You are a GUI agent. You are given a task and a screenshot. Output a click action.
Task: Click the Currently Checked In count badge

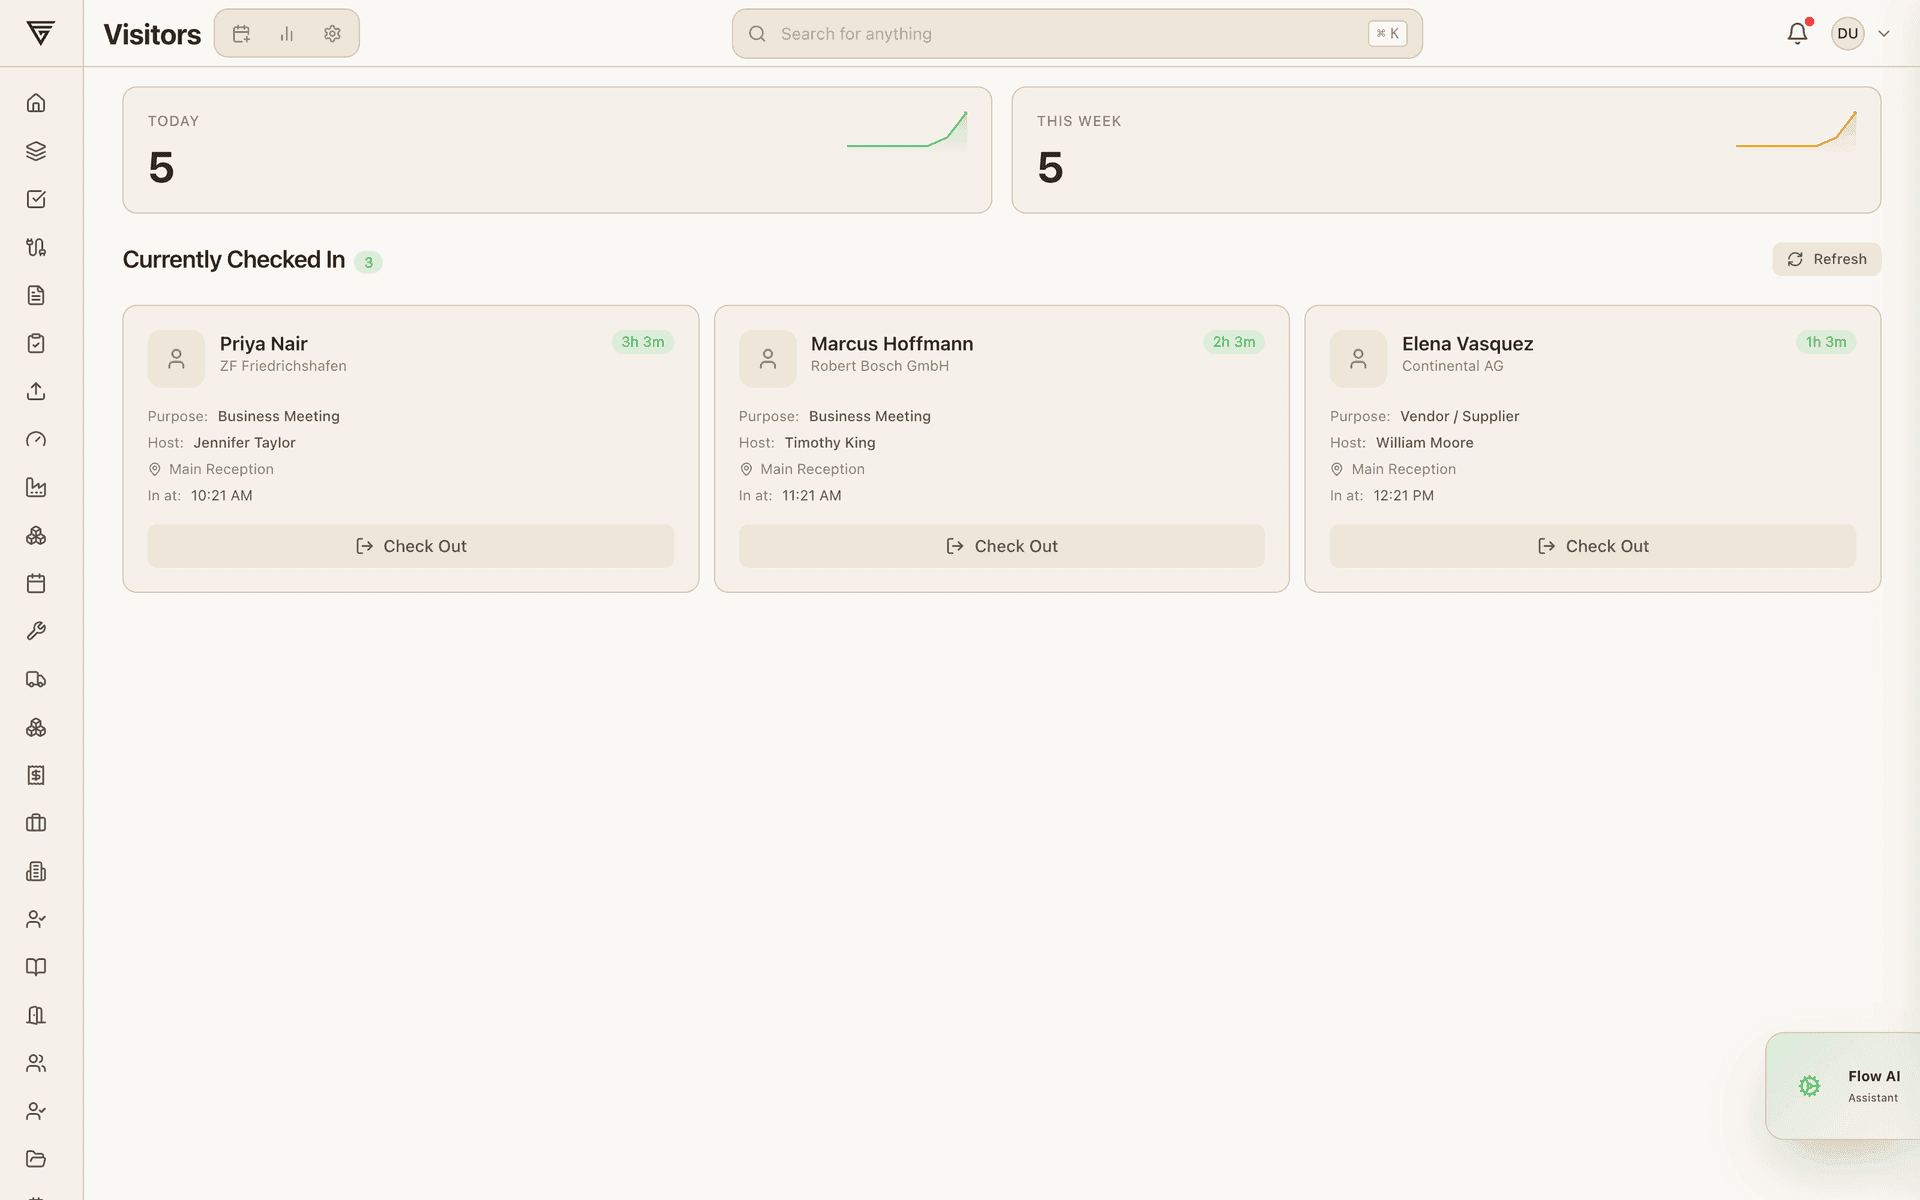tap(368, 262)
